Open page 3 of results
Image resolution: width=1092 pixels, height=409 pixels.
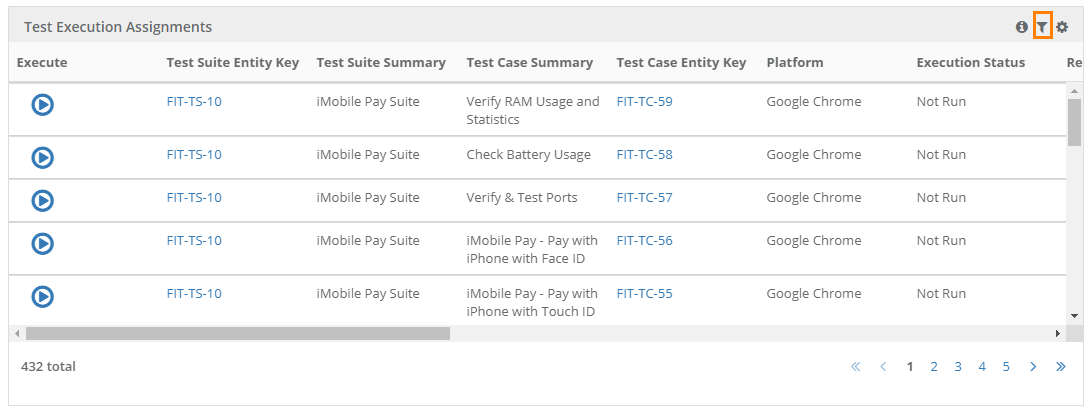coord(958,366)
